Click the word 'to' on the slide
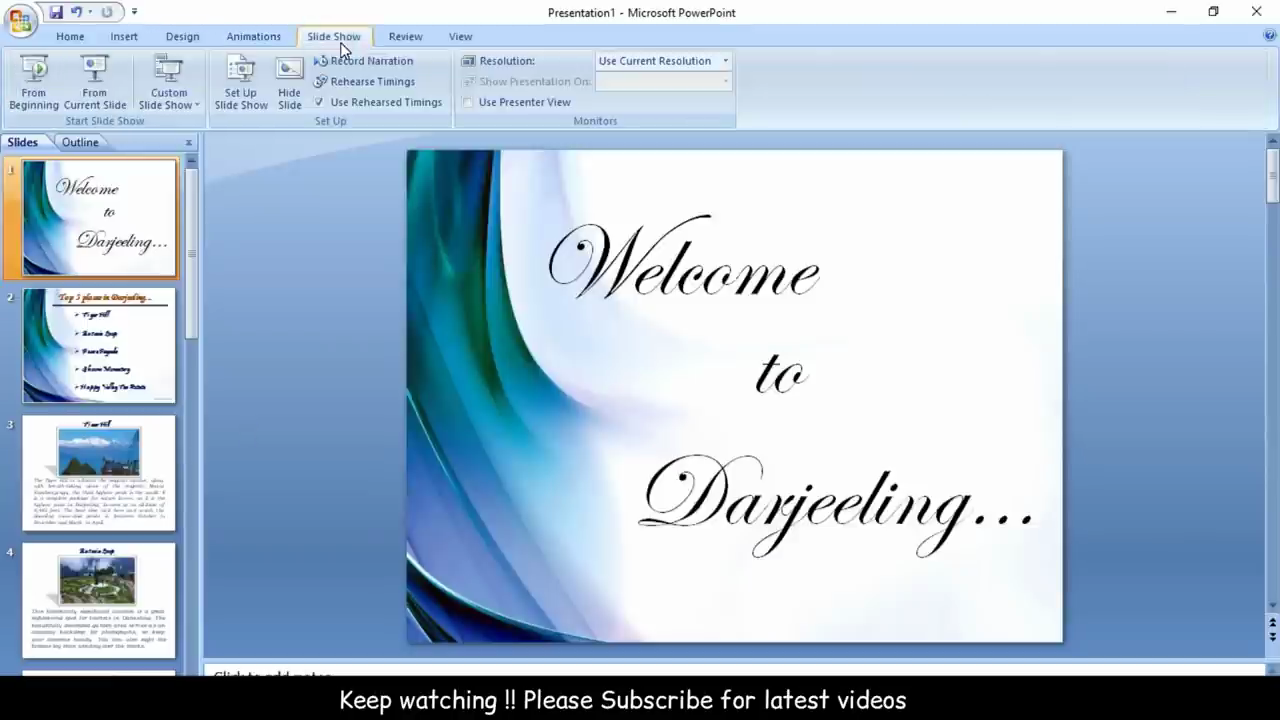Screen dimensions: 1280x720 pyautogui.click(x=781, y=374)
